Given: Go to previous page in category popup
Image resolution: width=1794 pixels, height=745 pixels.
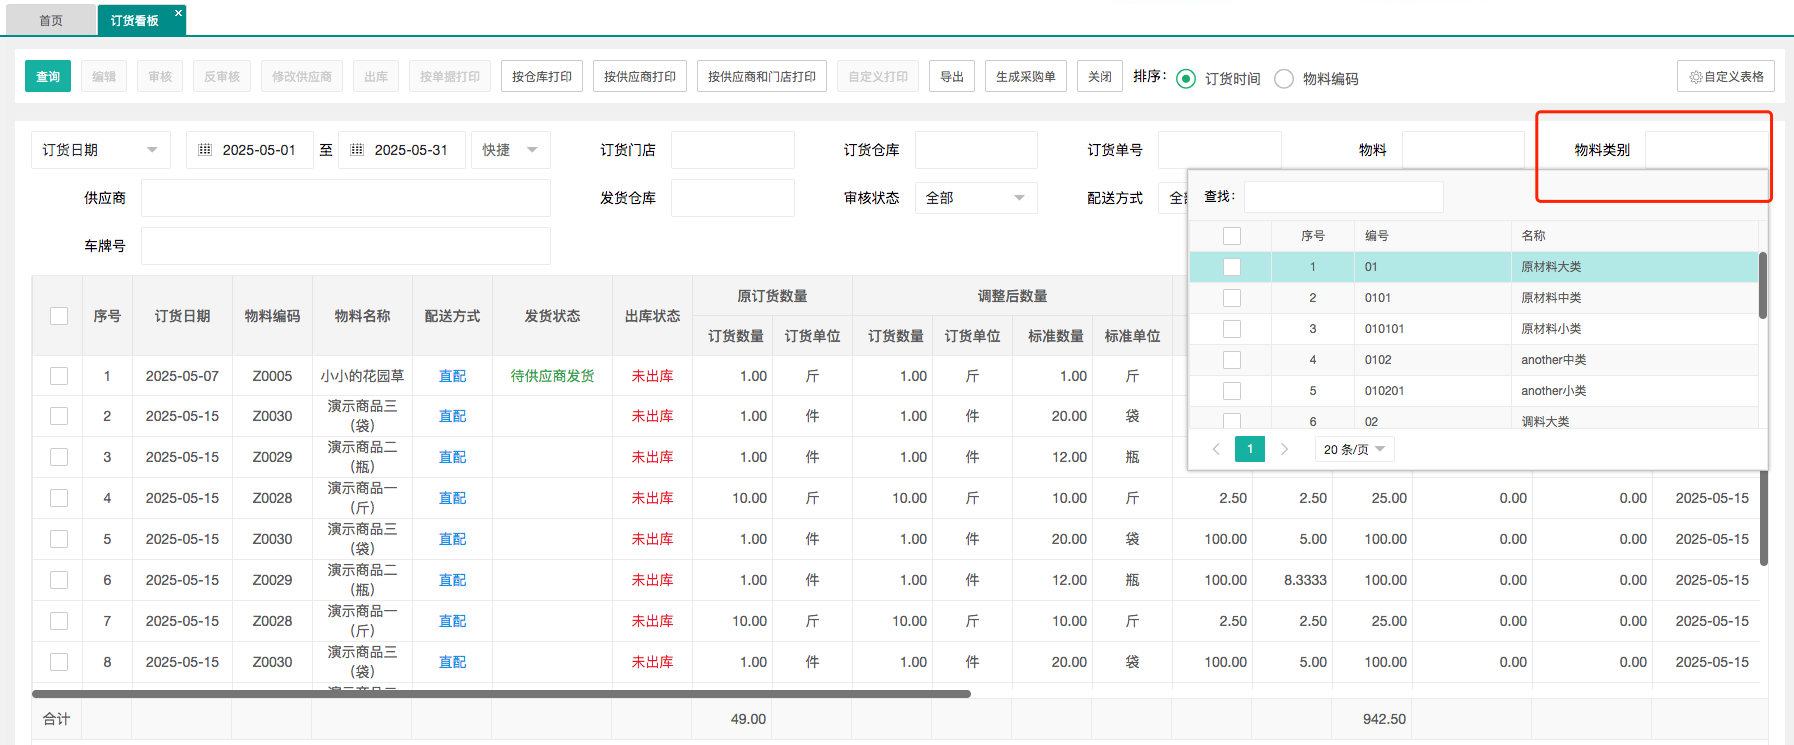Looking at the screenshot, I should coord(1216,449).
